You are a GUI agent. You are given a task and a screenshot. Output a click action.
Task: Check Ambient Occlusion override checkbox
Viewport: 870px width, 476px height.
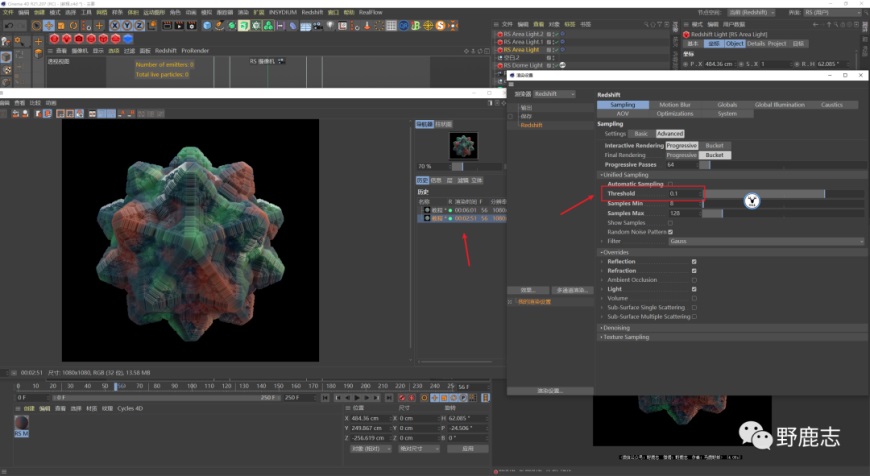tap(694, 280)
